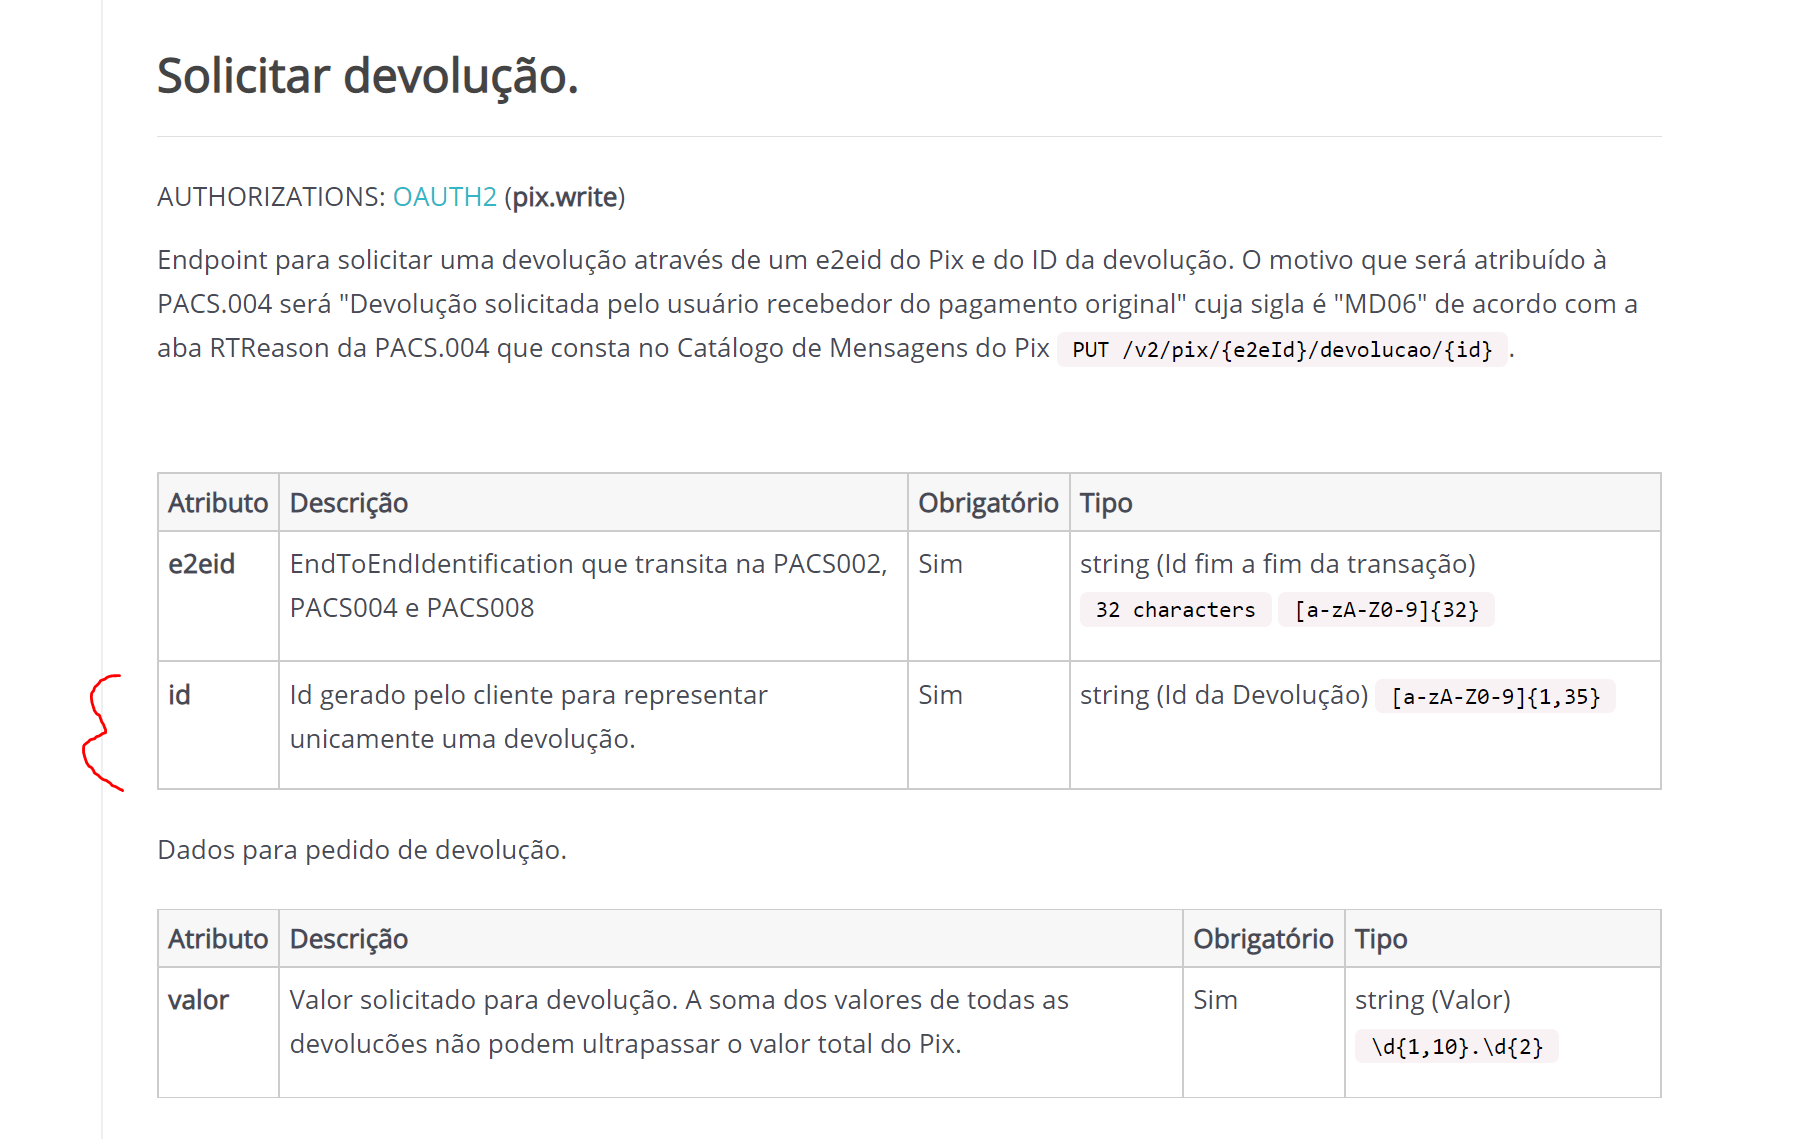Image resolution: width=1813 pixels, height=1139 pixels.
Task: Click the 'id' attribute cell
Action: tap(218, 725)
